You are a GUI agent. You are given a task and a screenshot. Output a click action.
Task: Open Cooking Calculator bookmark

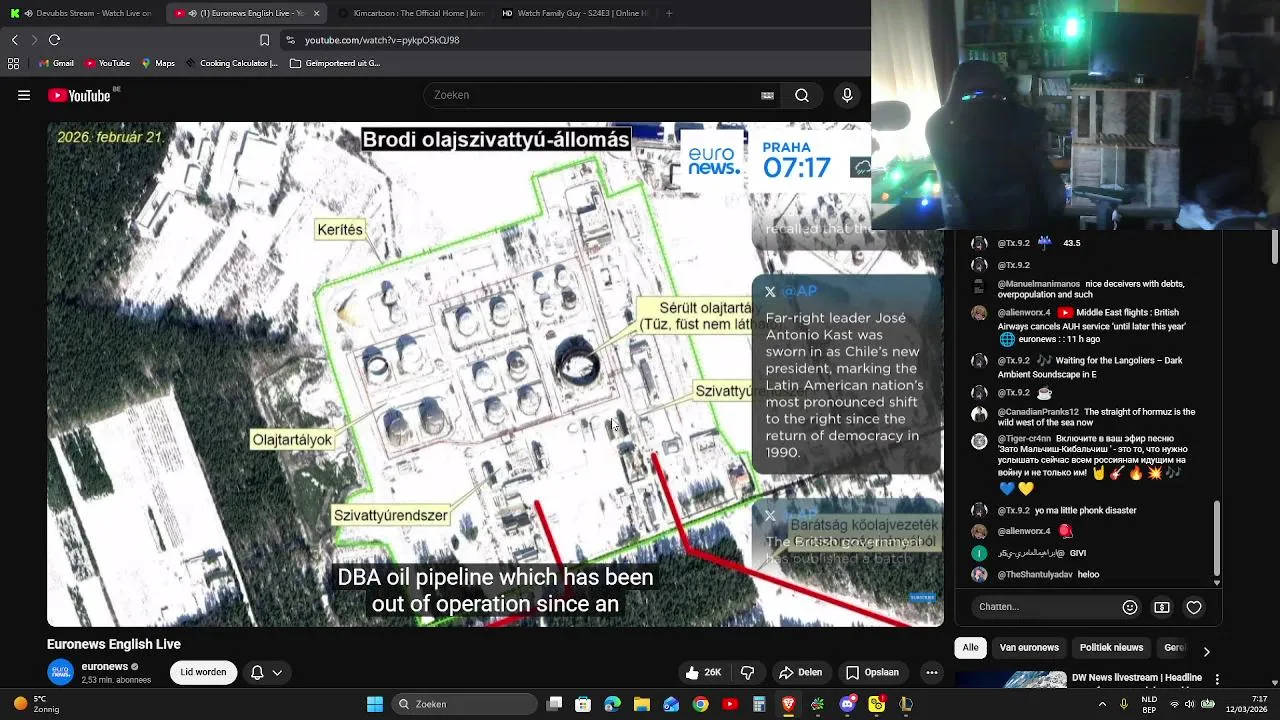[232, 63]
